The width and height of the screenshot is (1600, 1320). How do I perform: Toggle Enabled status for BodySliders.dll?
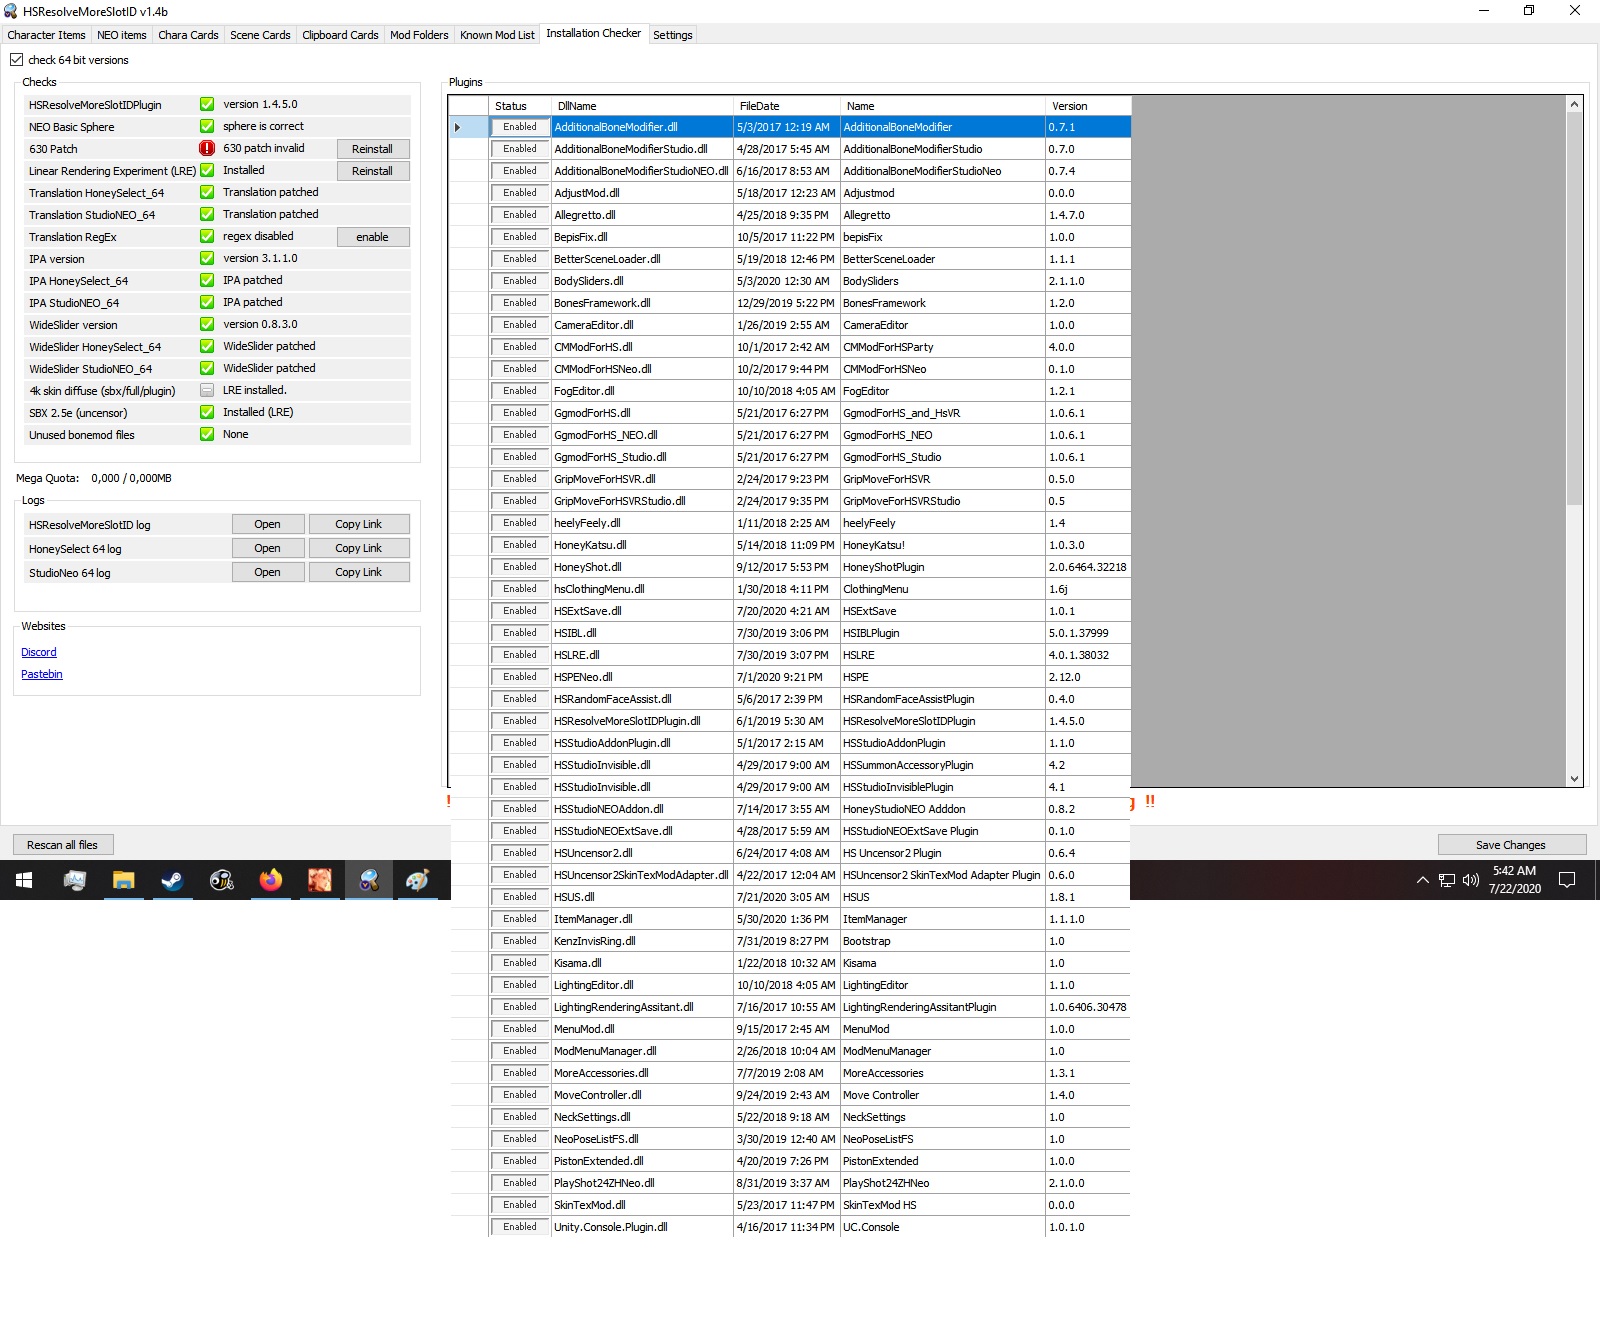520,281
